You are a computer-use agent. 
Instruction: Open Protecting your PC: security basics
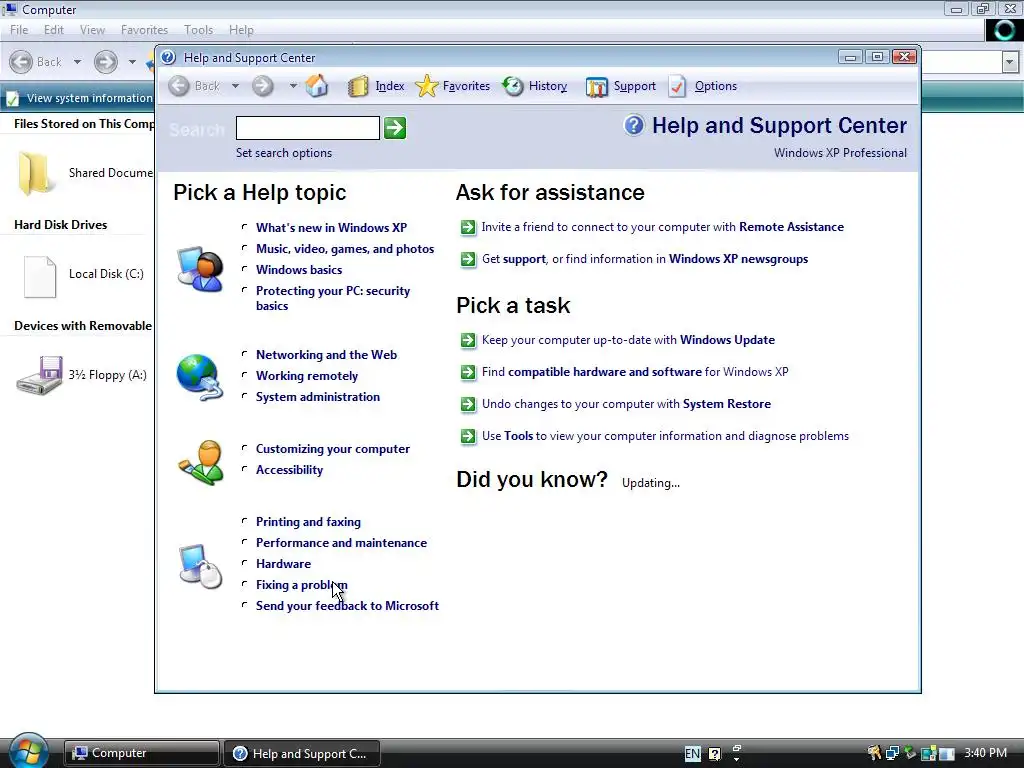332,298
